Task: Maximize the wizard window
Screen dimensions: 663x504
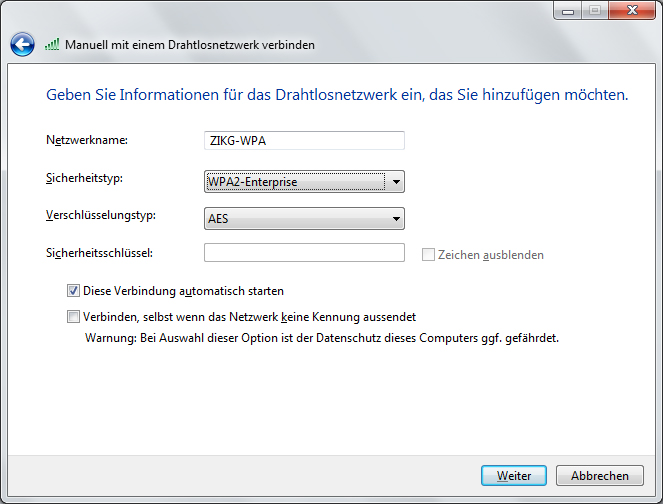Action: [595, 11]
